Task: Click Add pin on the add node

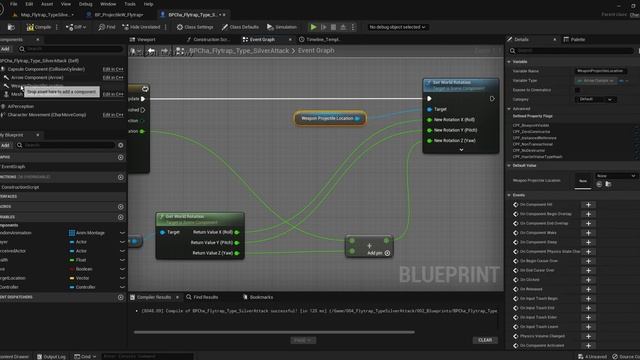Action: [x=378, y=253]
